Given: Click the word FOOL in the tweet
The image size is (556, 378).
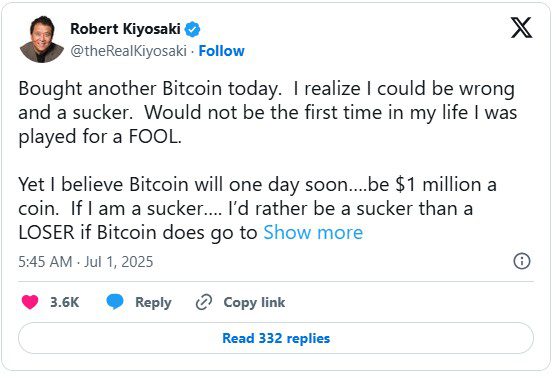Looking at the screenshot, I should 155,136.
